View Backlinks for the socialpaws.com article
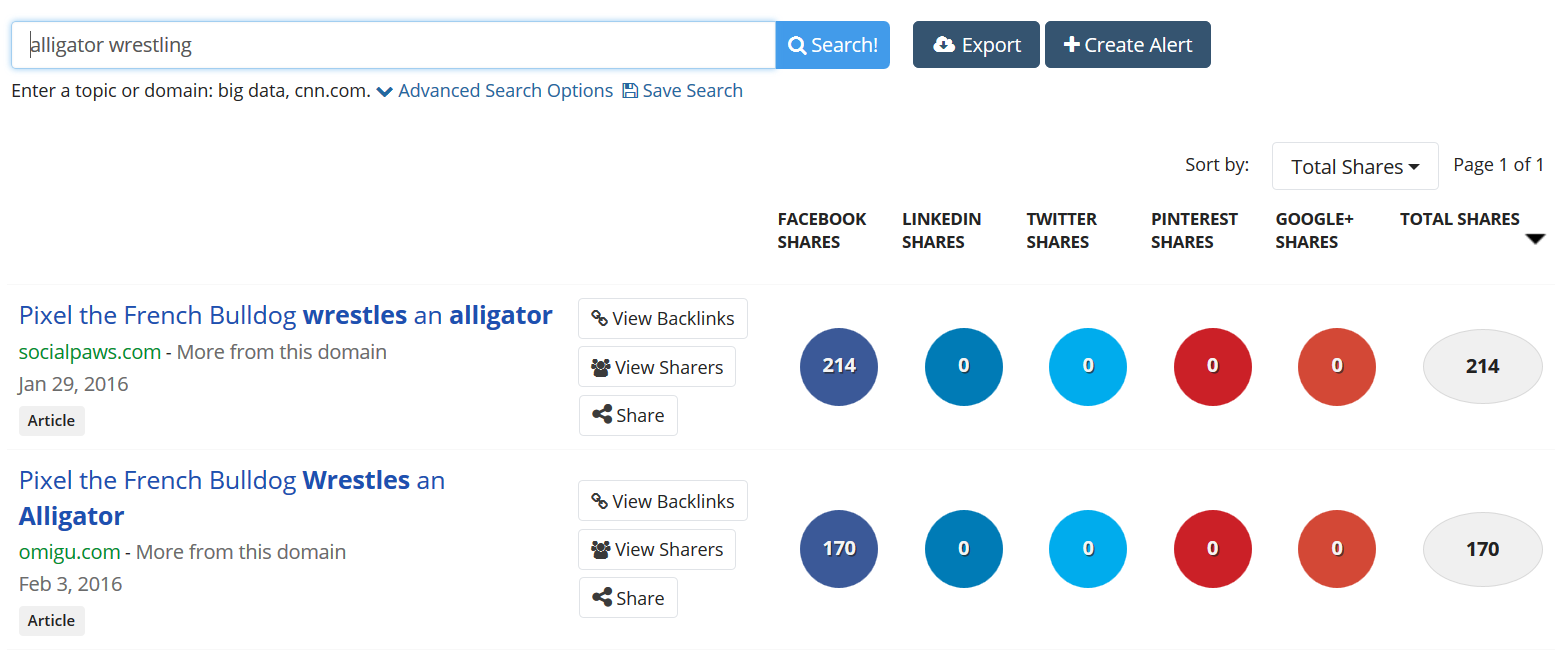This screenshot has width=1558, height=656. 662,319
